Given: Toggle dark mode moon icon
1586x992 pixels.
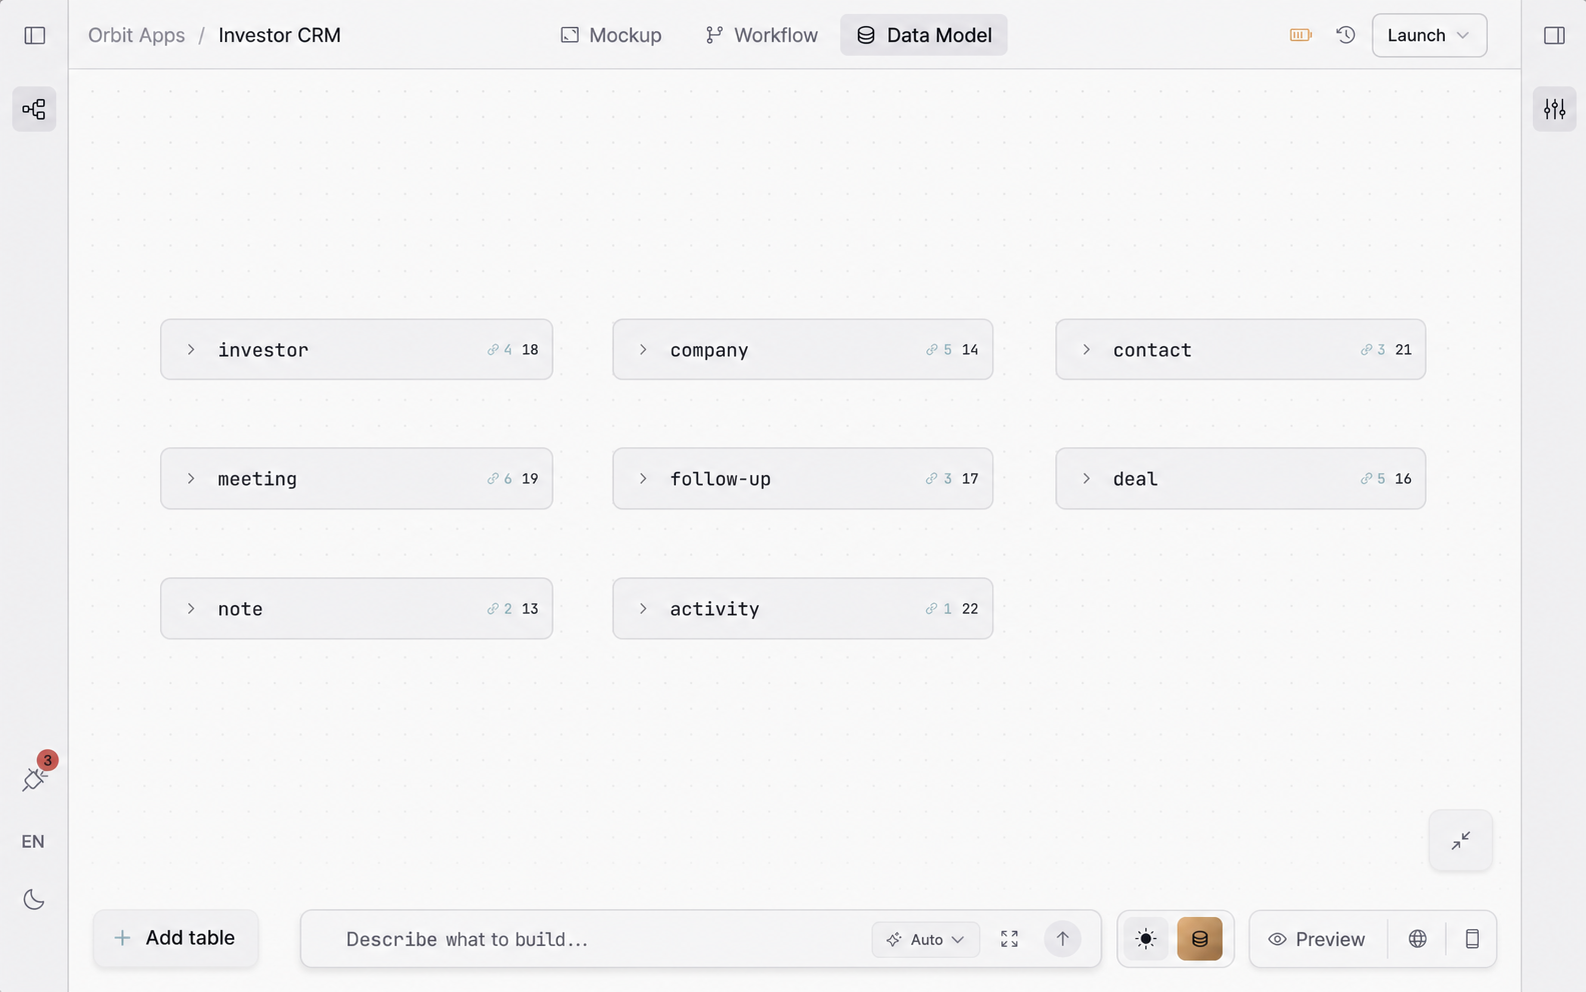Looking at the screenshot, I should 34,899.
